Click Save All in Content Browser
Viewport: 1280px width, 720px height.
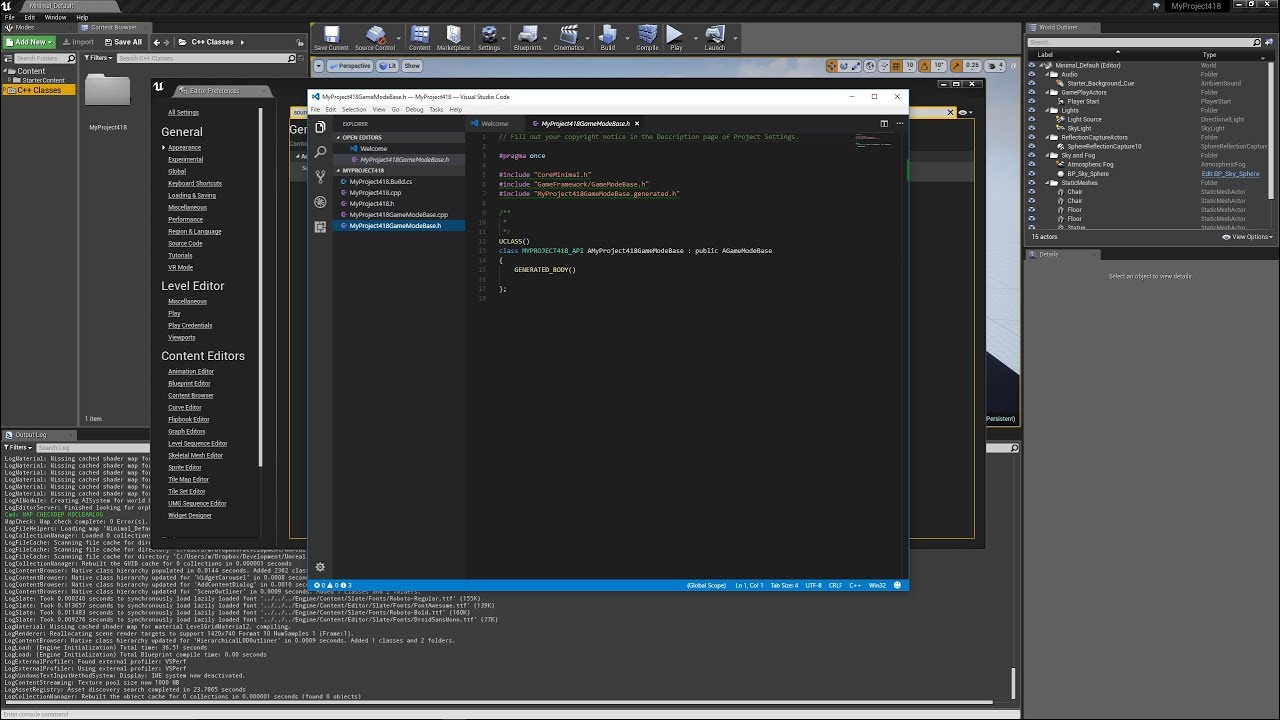click(x=122, y=42)
